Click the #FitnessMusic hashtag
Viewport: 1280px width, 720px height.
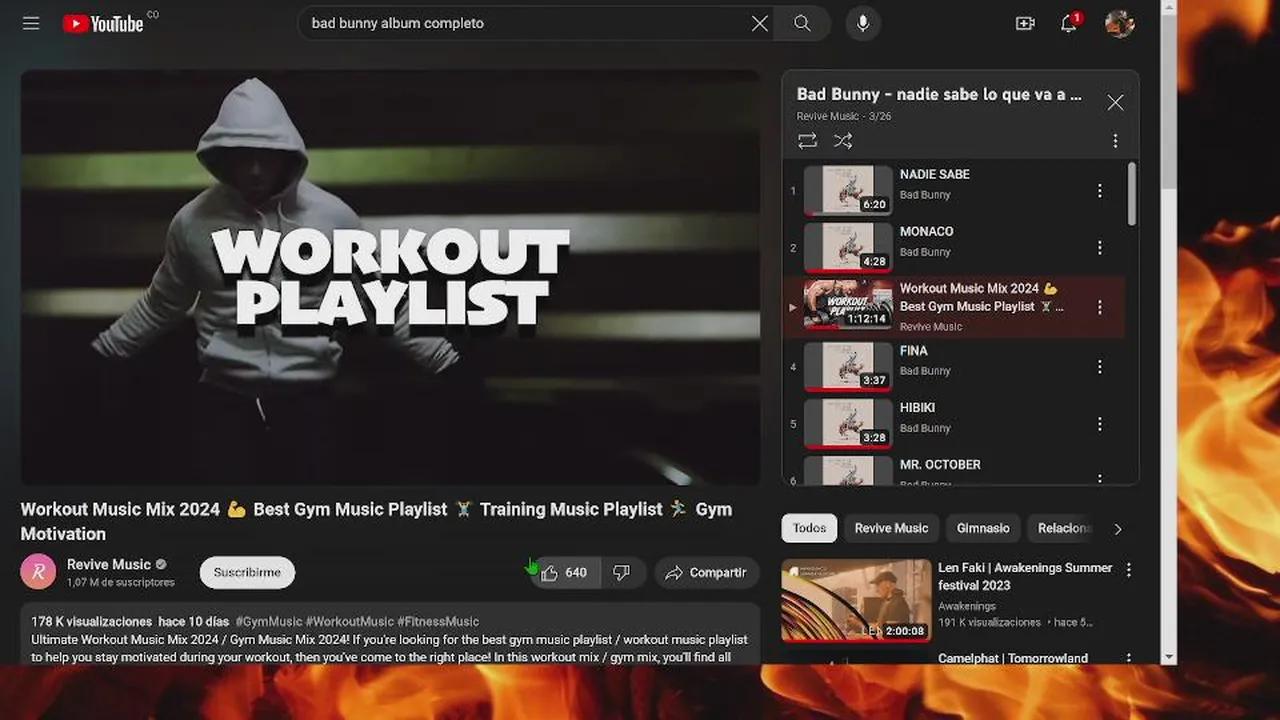(x=438, y=622)
